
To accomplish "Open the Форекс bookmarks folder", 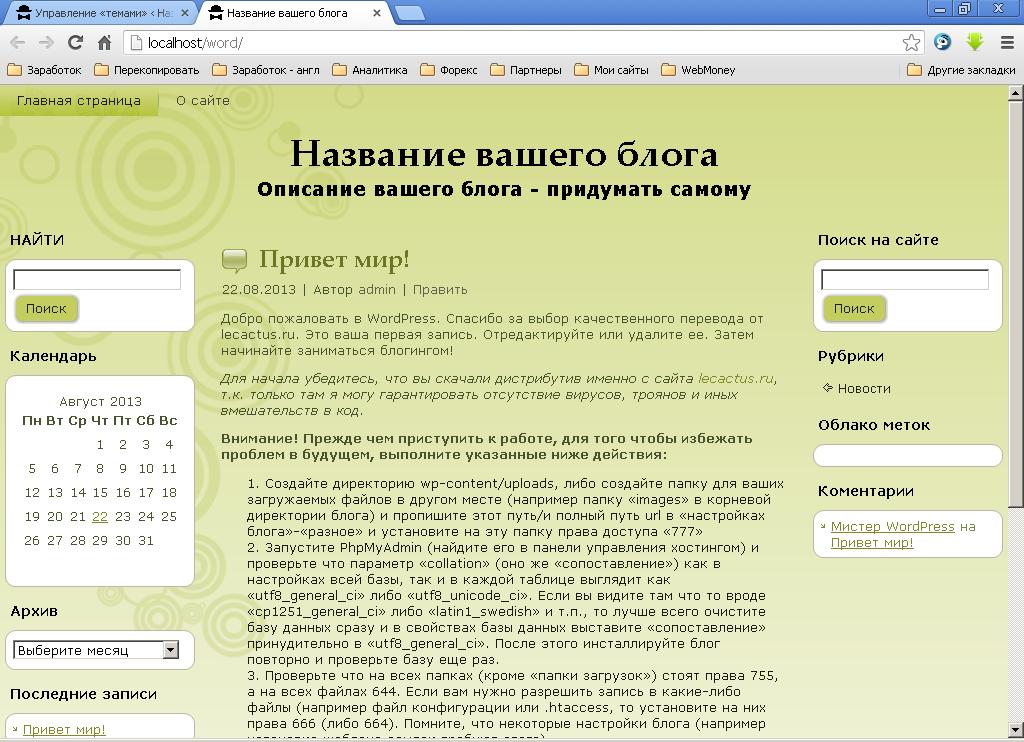I will 449,70.
